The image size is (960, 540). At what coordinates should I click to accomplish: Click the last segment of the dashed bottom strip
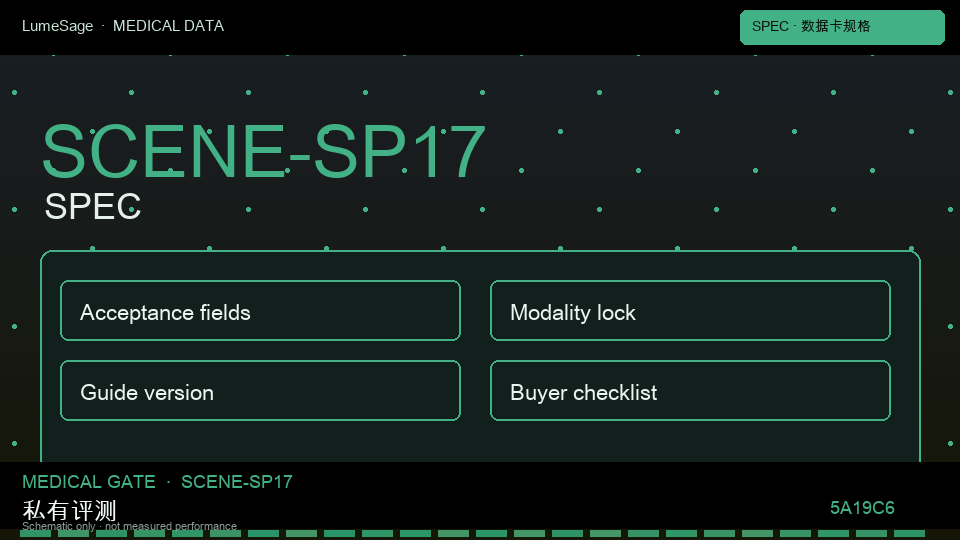click(x=909, y=534)
